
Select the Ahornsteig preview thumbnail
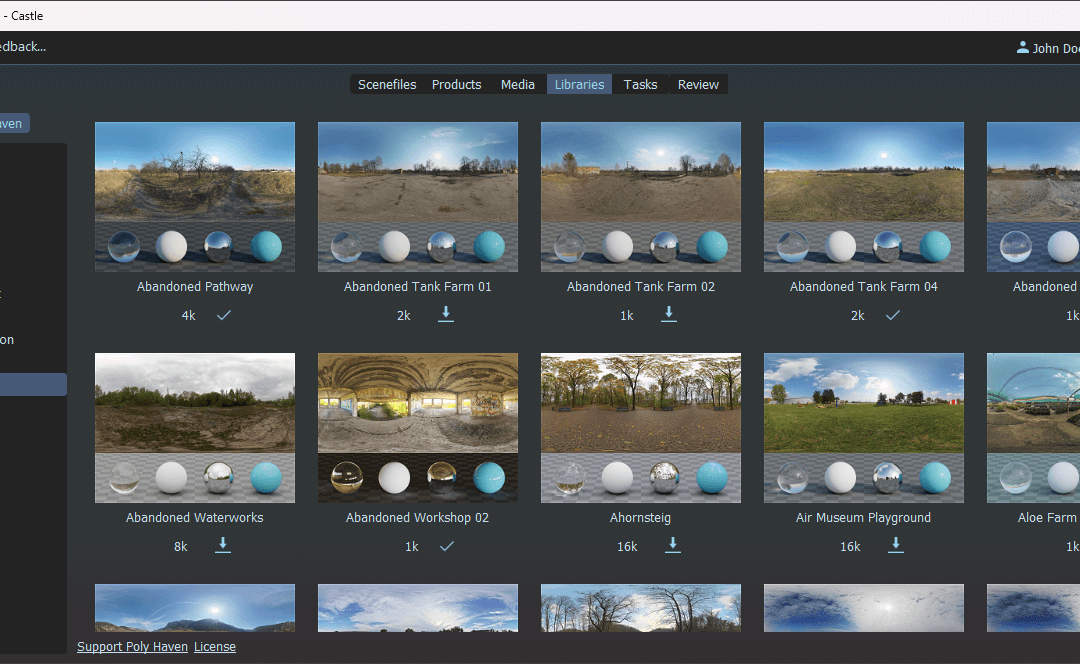tap(641, 427)
